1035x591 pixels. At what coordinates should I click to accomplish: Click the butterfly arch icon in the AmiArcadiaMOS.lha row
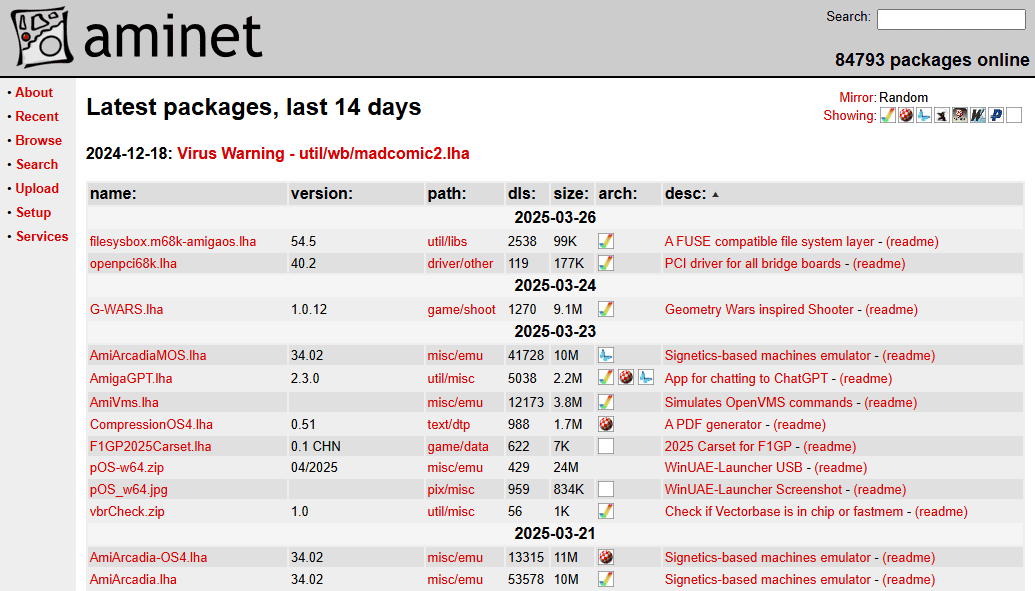606,355
